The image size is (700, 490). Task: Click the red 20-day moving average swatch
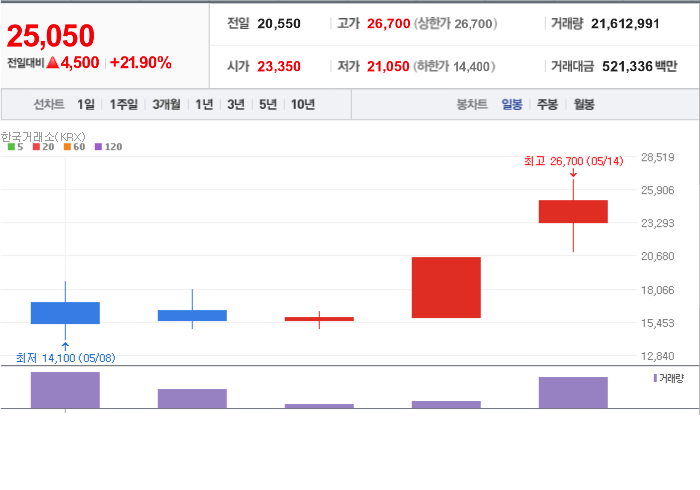tap(37, 147)
